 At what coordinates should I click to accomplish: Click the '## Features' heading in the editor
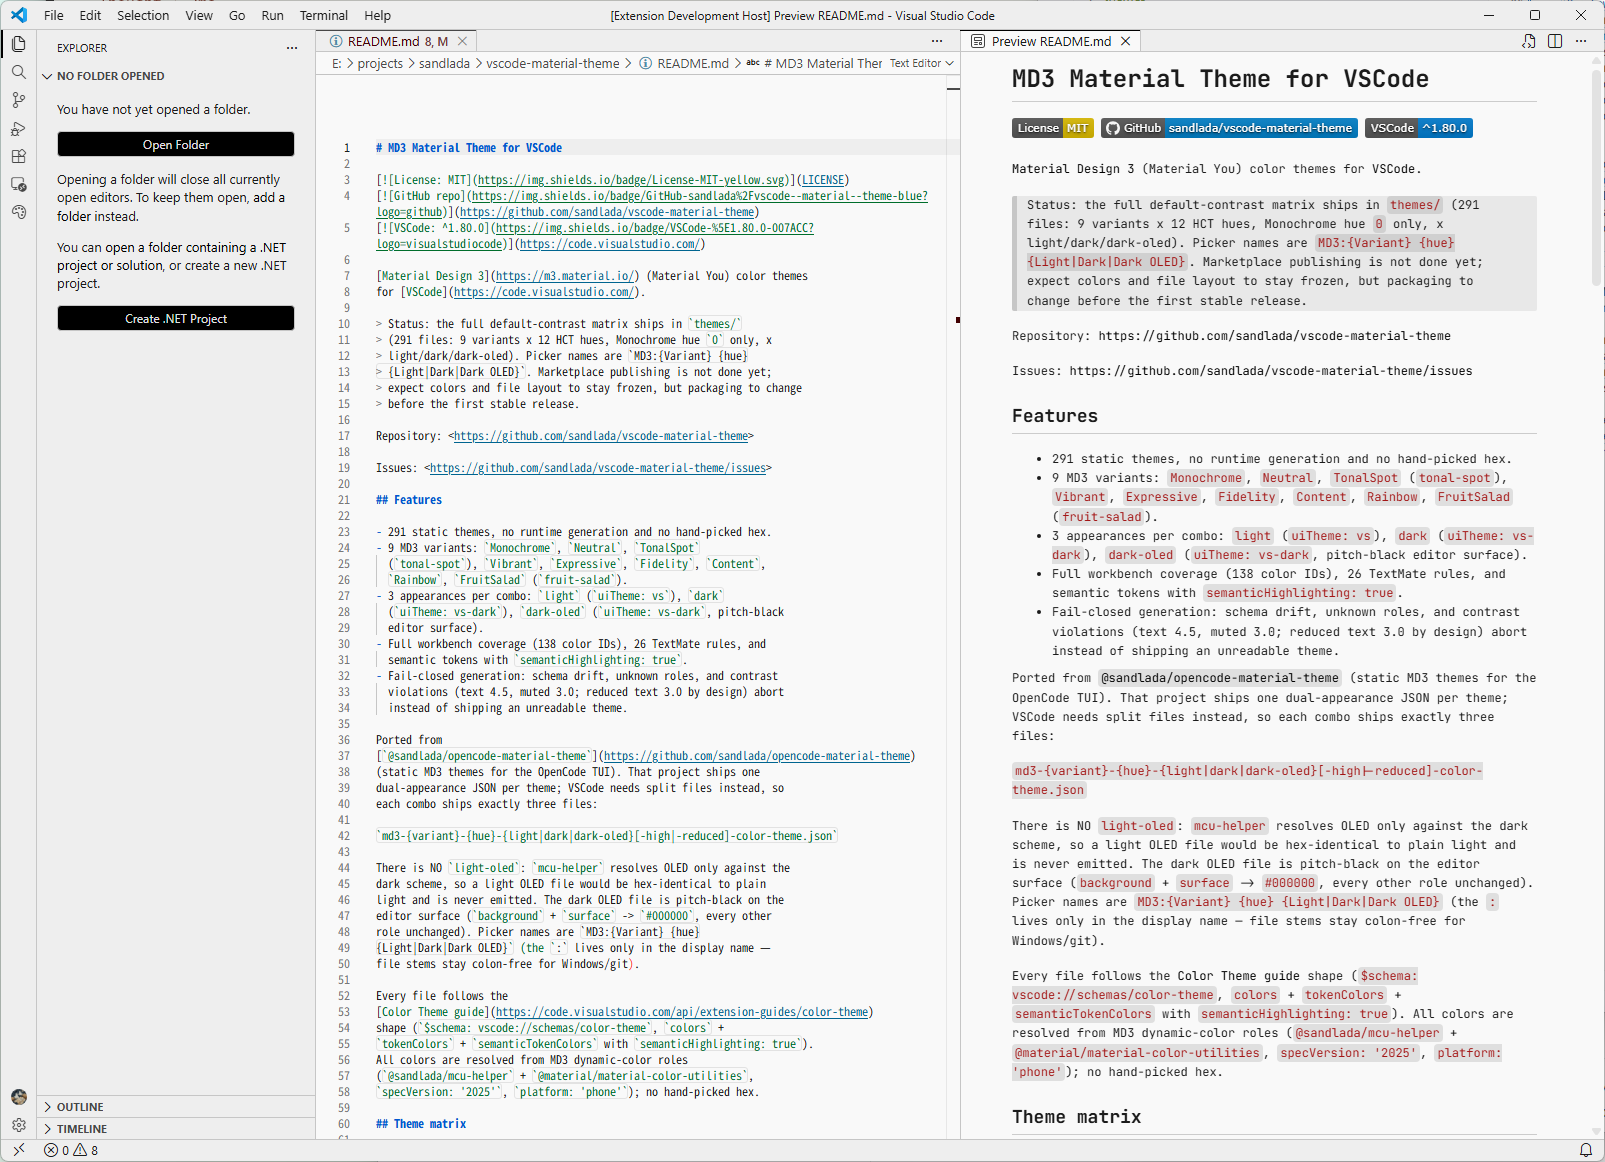coord(408,500)
